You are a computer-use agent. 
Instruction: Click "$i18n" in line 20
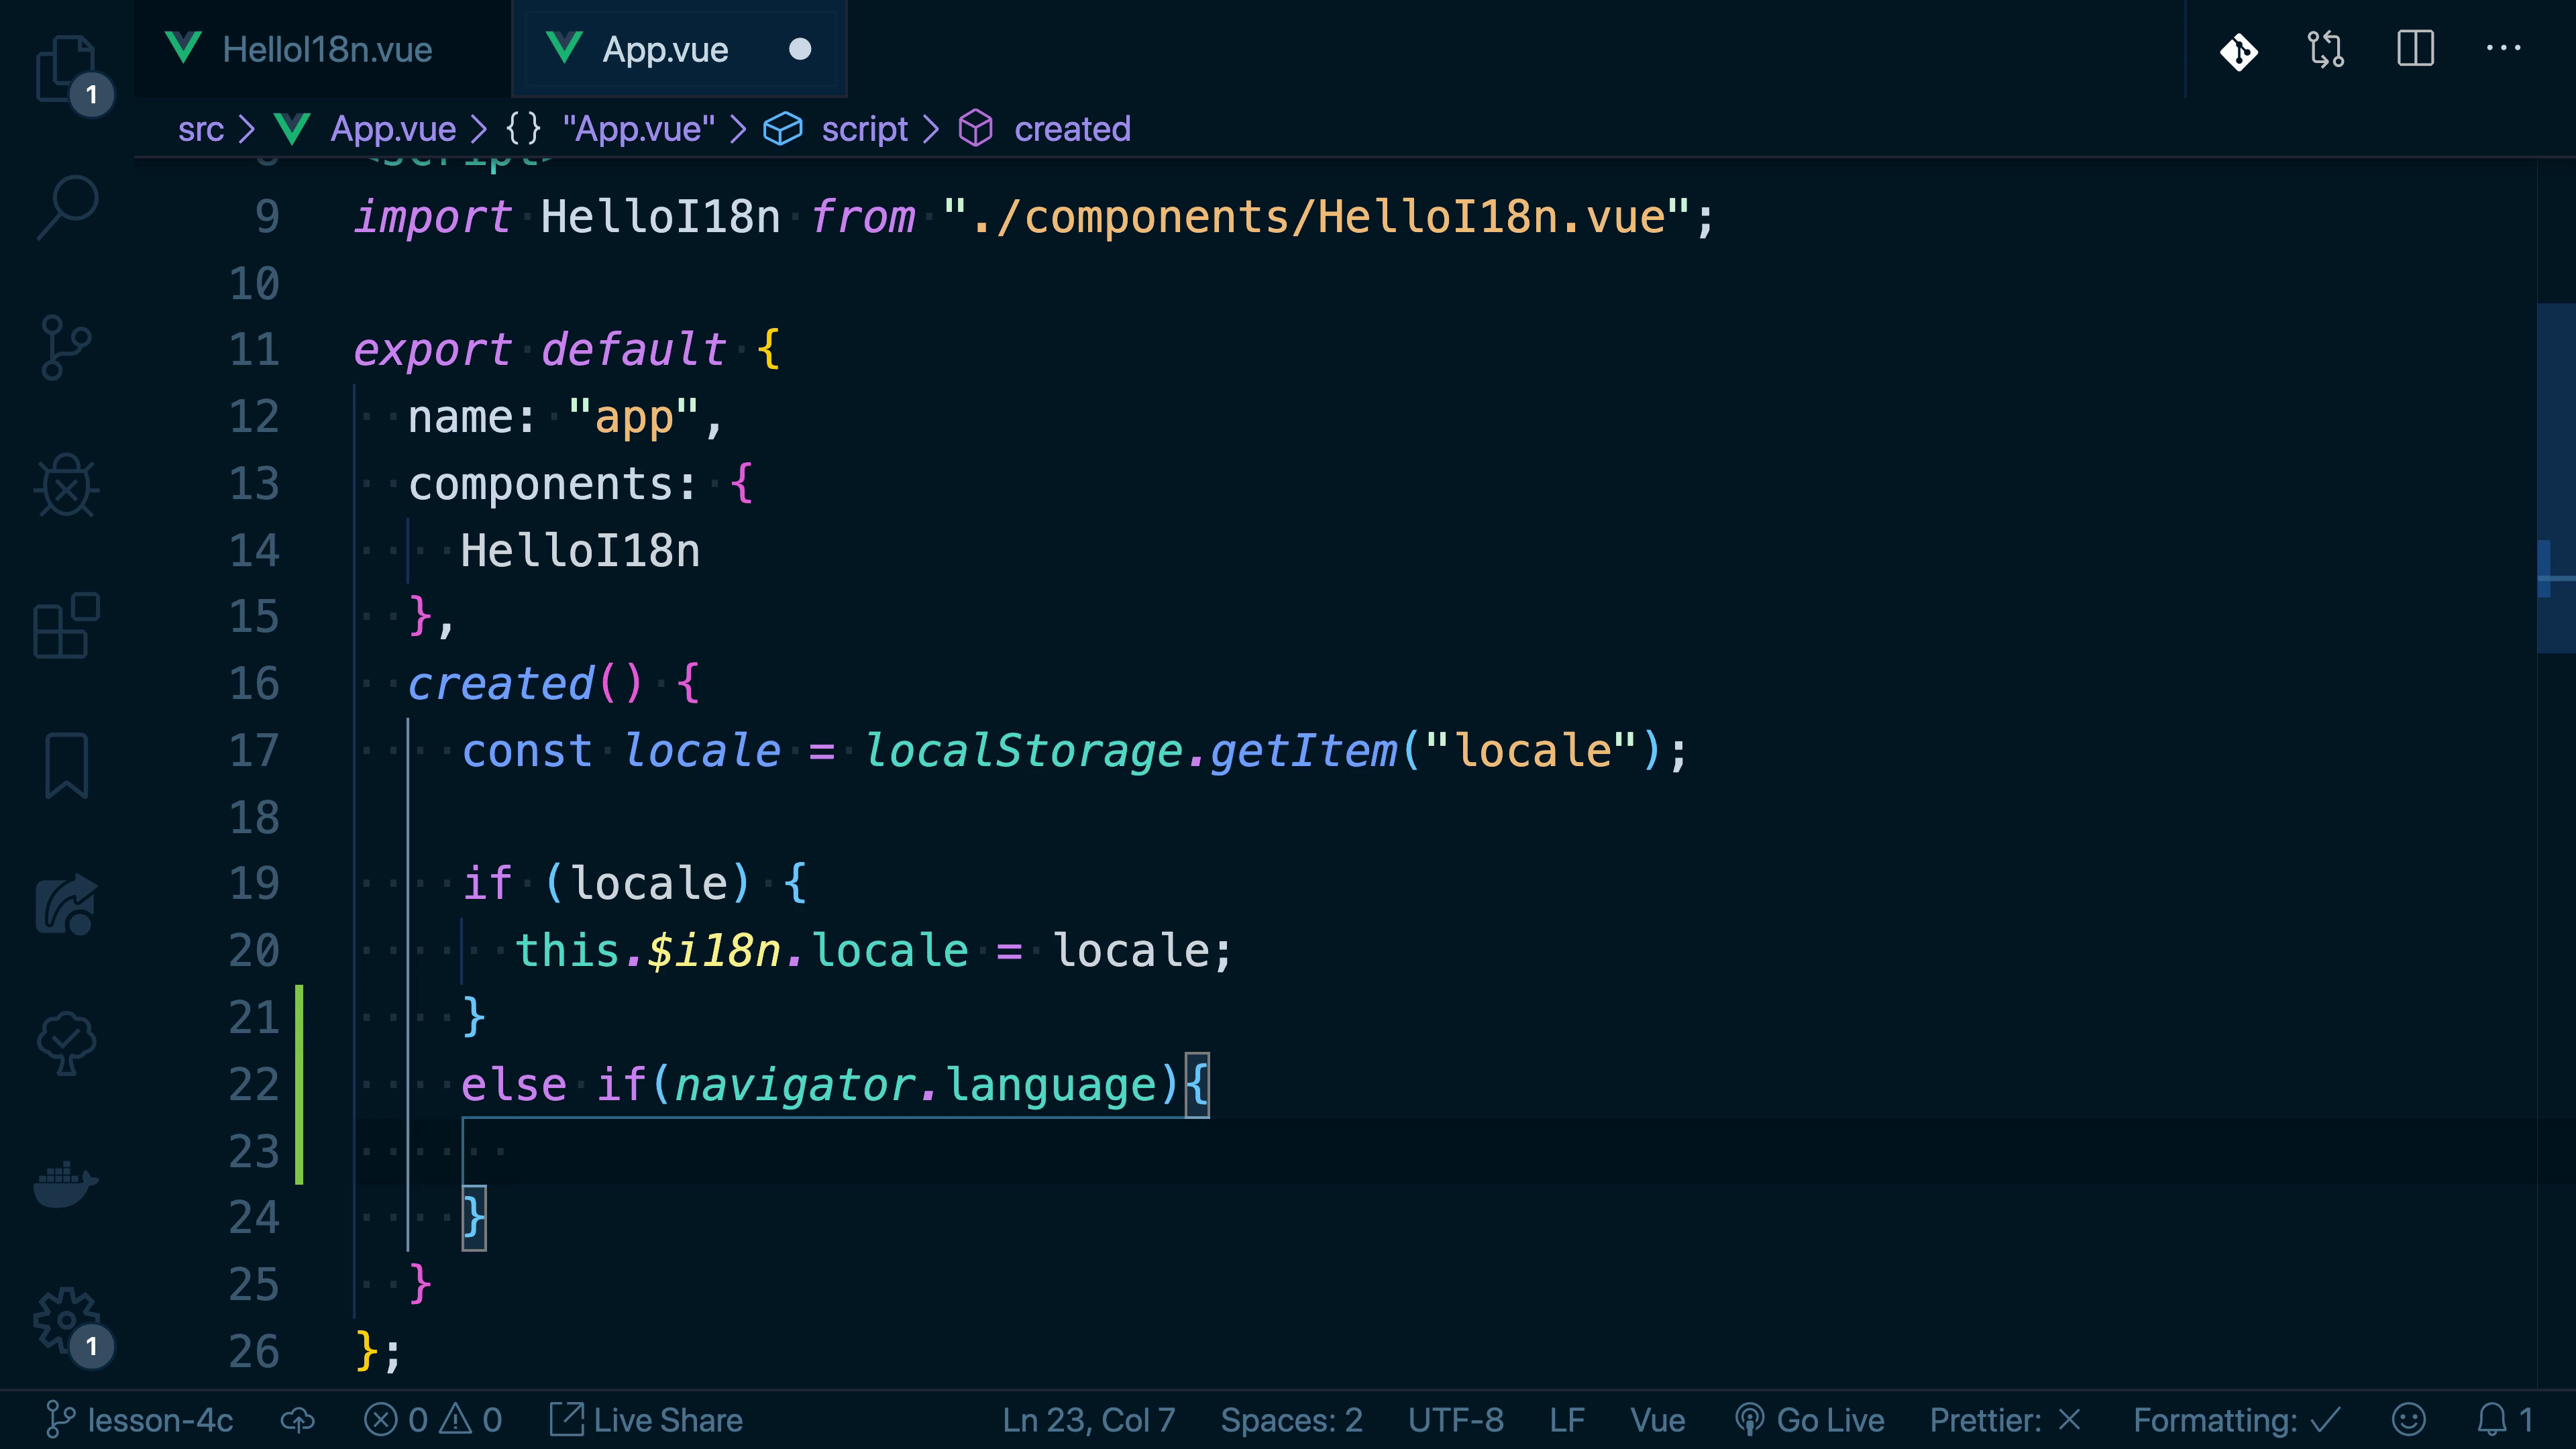(714, 951)
